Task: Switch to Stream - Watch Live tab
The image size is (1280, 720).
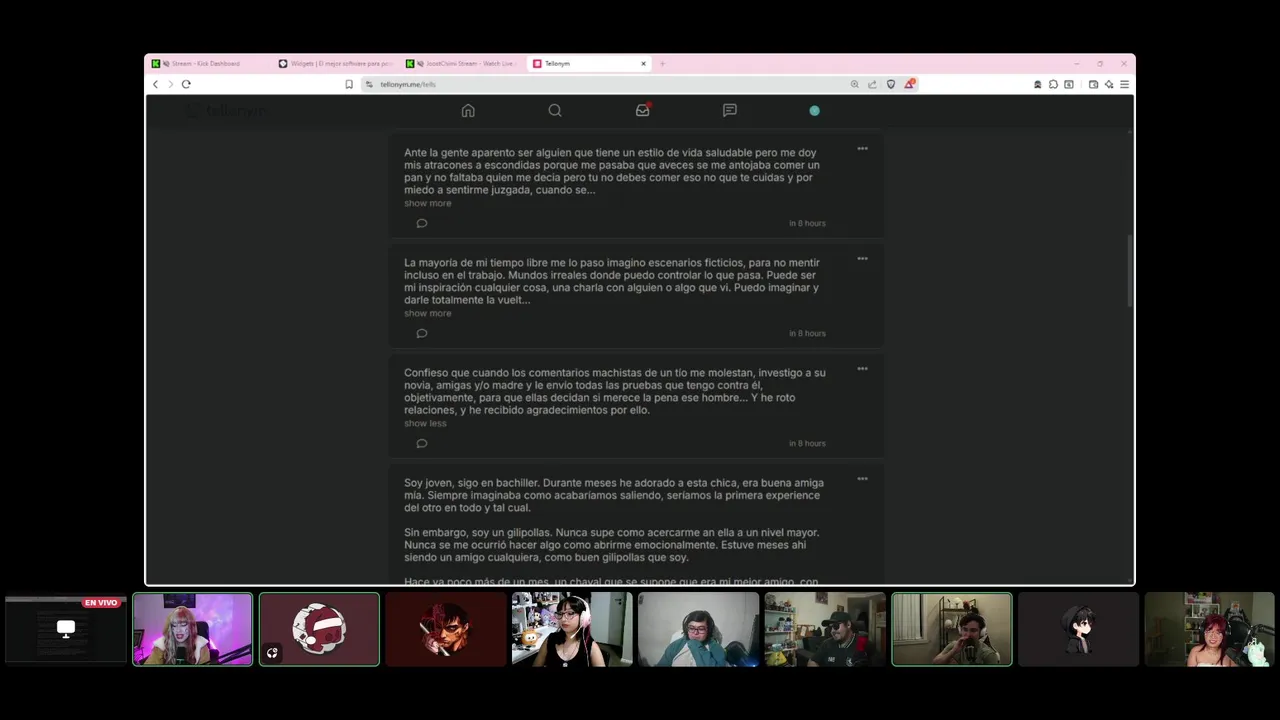Action: pyautogui.click(x=462, y=63)
